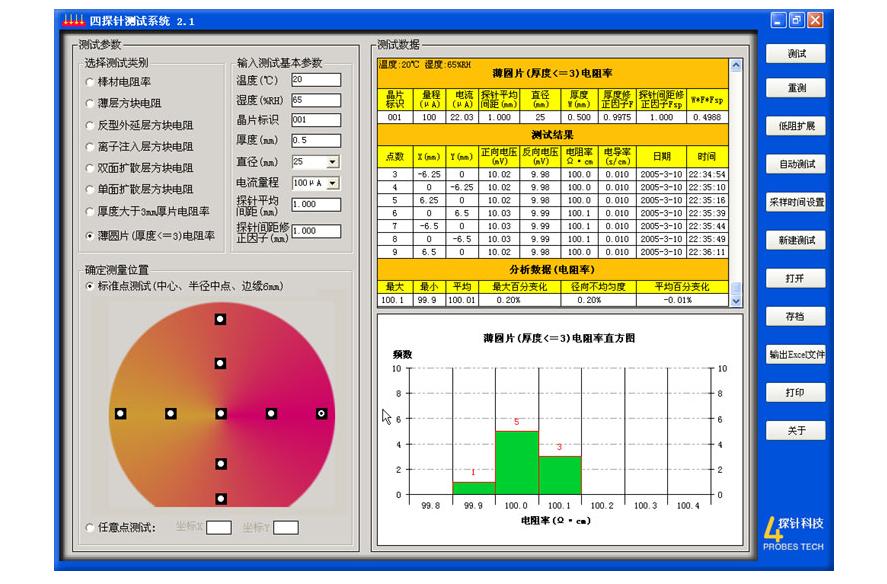This screenshot has height=584, width=887.
Task: Open the 采样时间设置 dialog
Action: point(796,201)
